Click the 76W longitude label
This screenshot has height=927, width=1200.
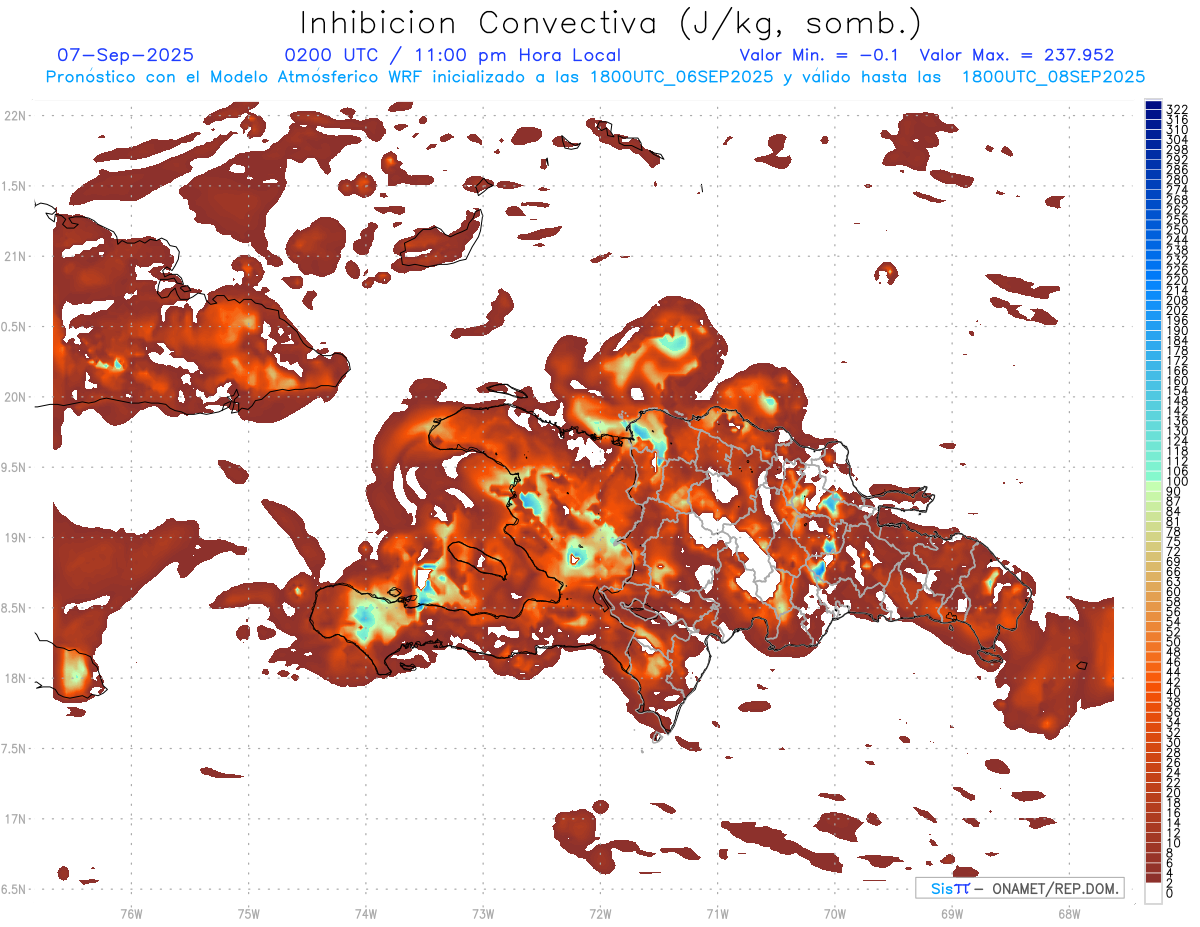tap(131, 914)
